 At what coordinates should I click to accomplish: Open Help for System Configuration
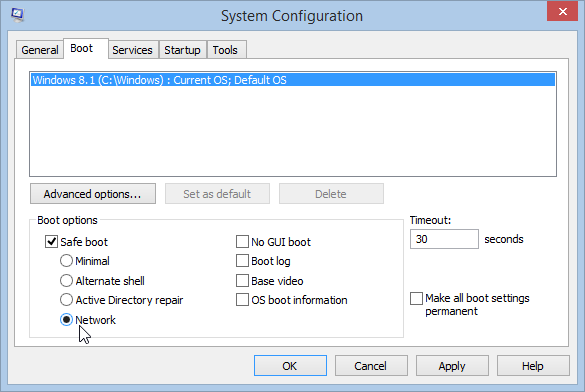(533, 366)
